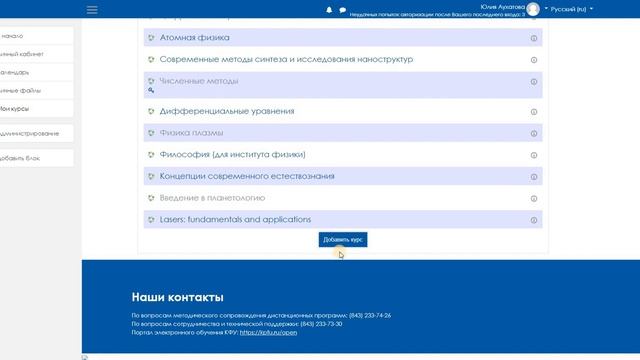The image size is (640, 360).
Task: Open Календарь in sidebar
Action: [36, 72]
